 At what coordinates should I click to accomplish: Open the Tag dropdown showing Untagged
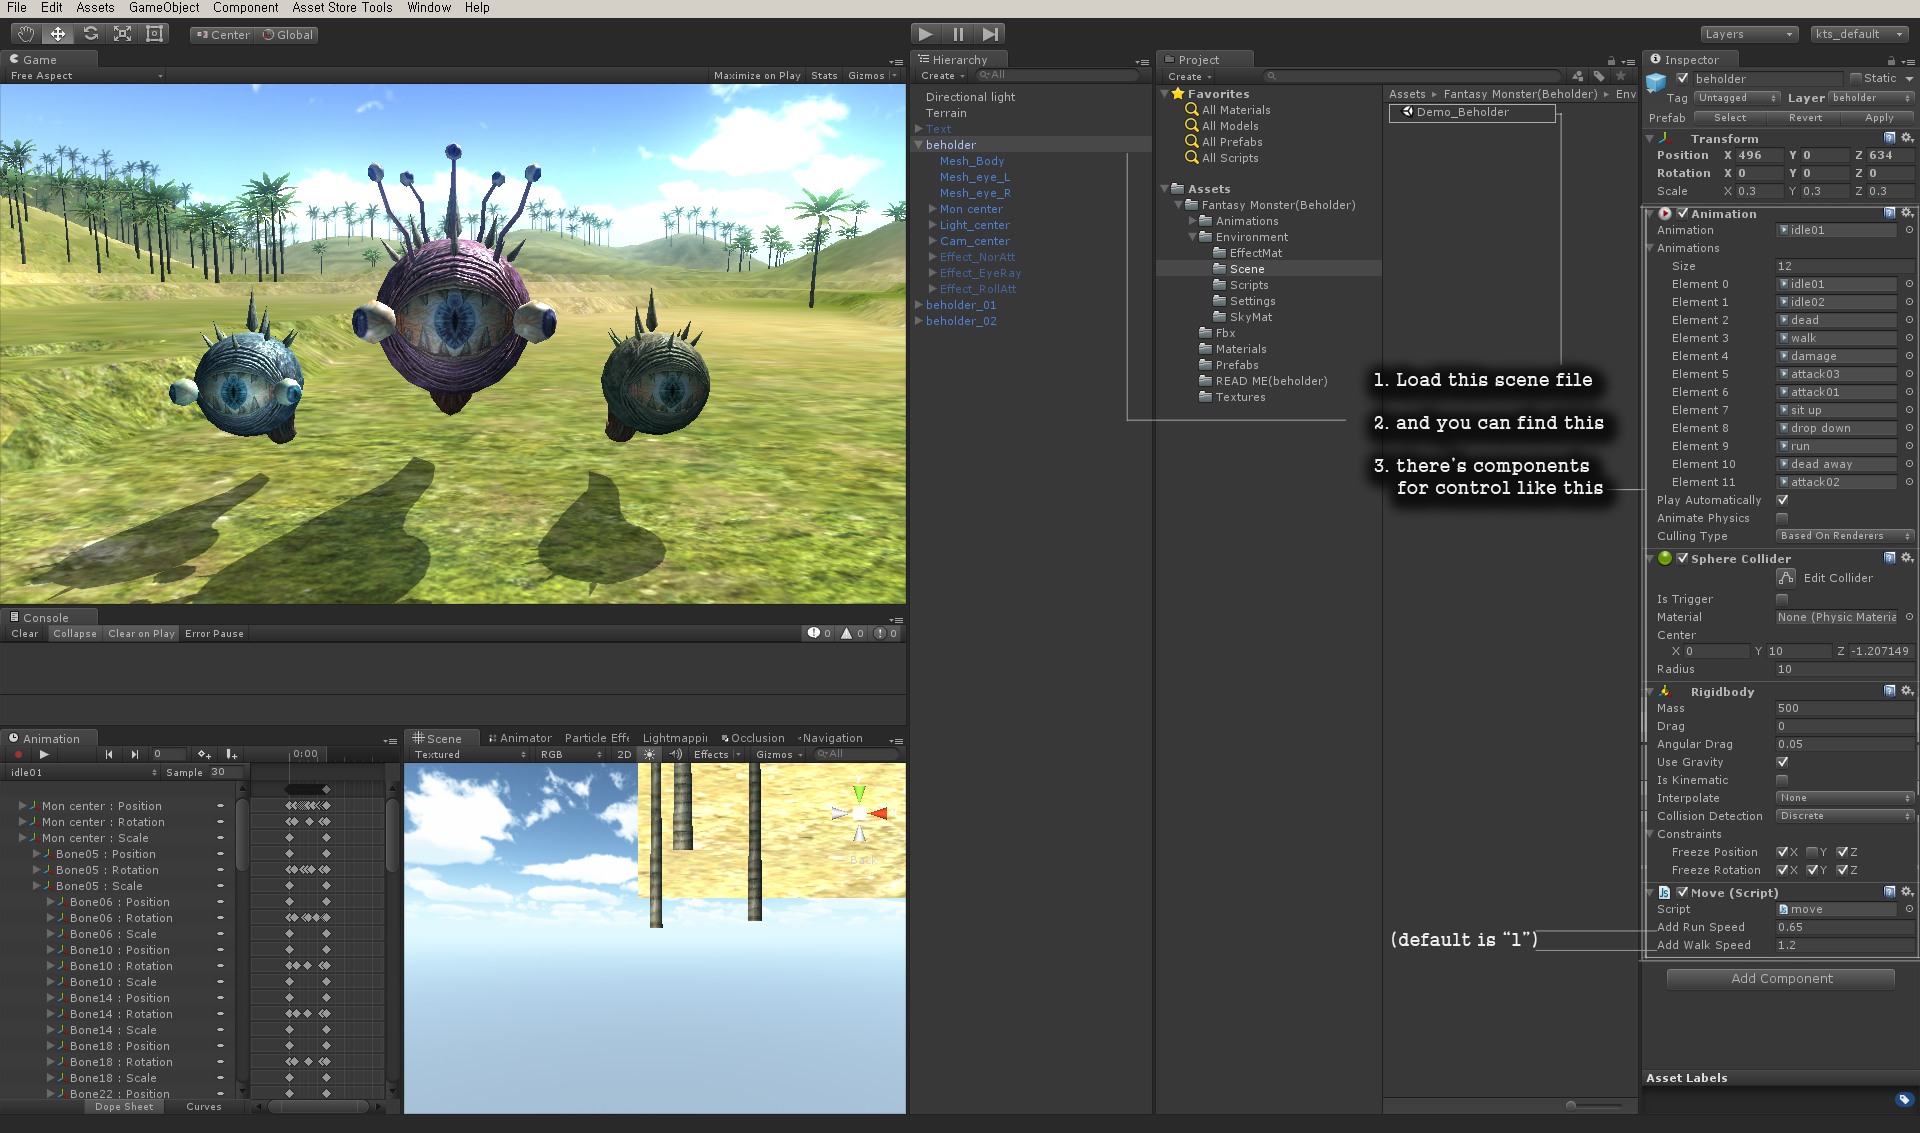point(1737,98)
